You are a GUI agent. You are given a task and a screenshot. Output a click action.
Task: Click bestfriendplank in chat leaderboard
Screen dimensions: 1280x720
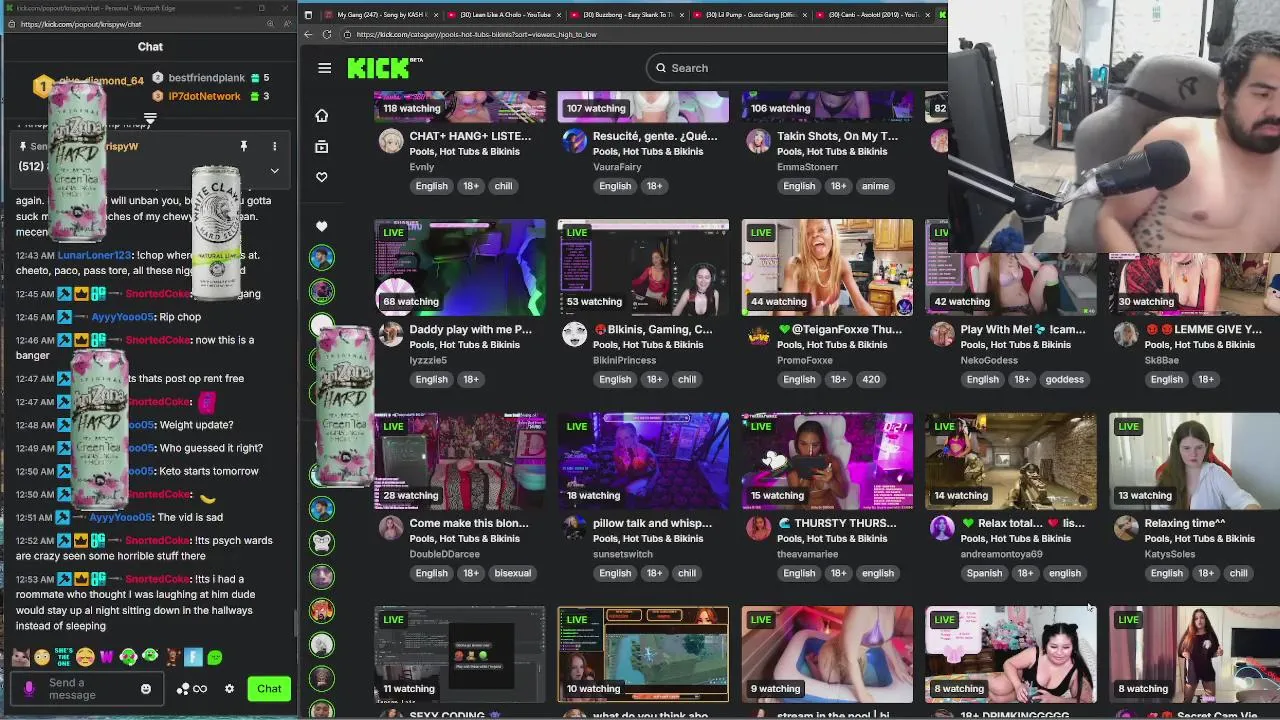(x=207, y=78)
